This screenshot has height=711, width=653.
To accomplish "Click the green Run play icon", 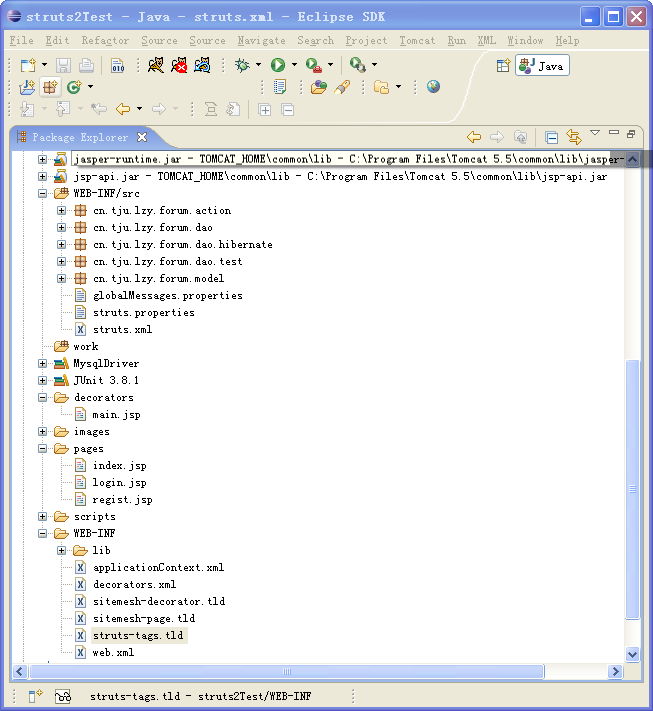I will coord(278,65).
